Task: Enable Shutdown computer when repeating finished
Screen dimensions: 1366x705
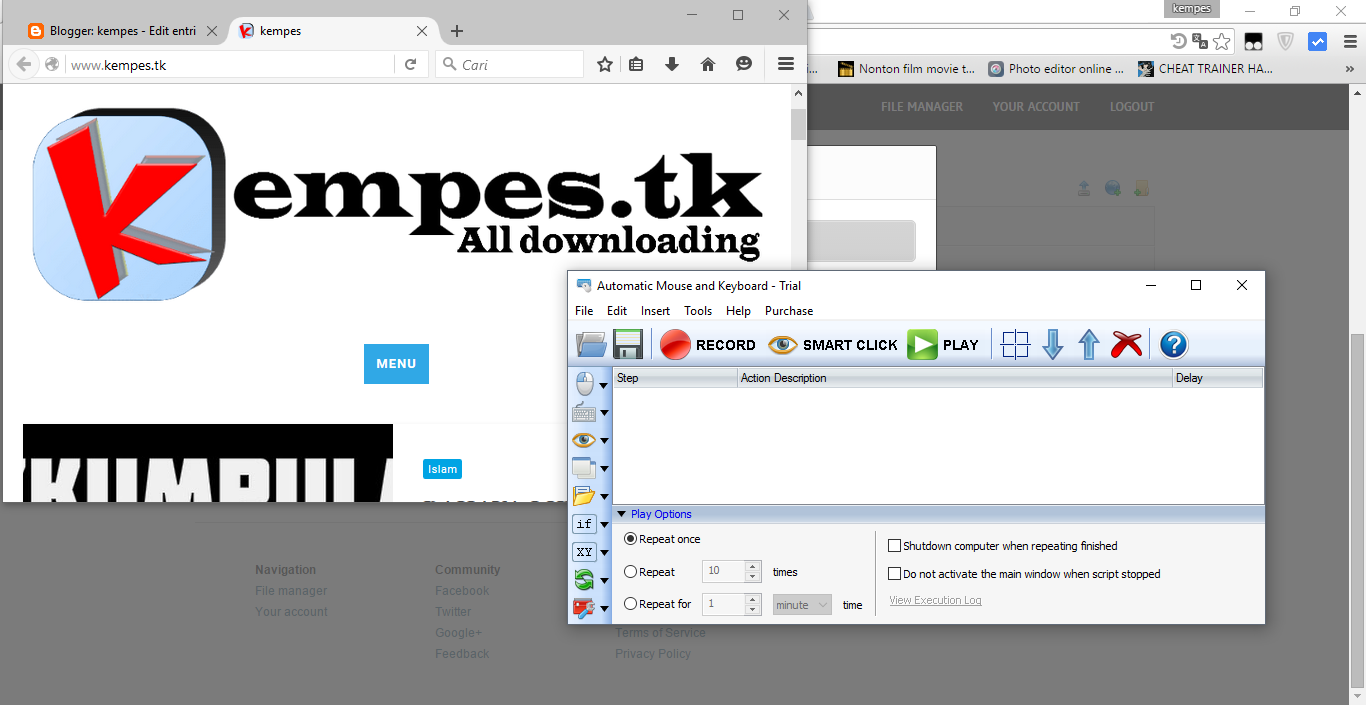Action: click(x=895, y=546)
